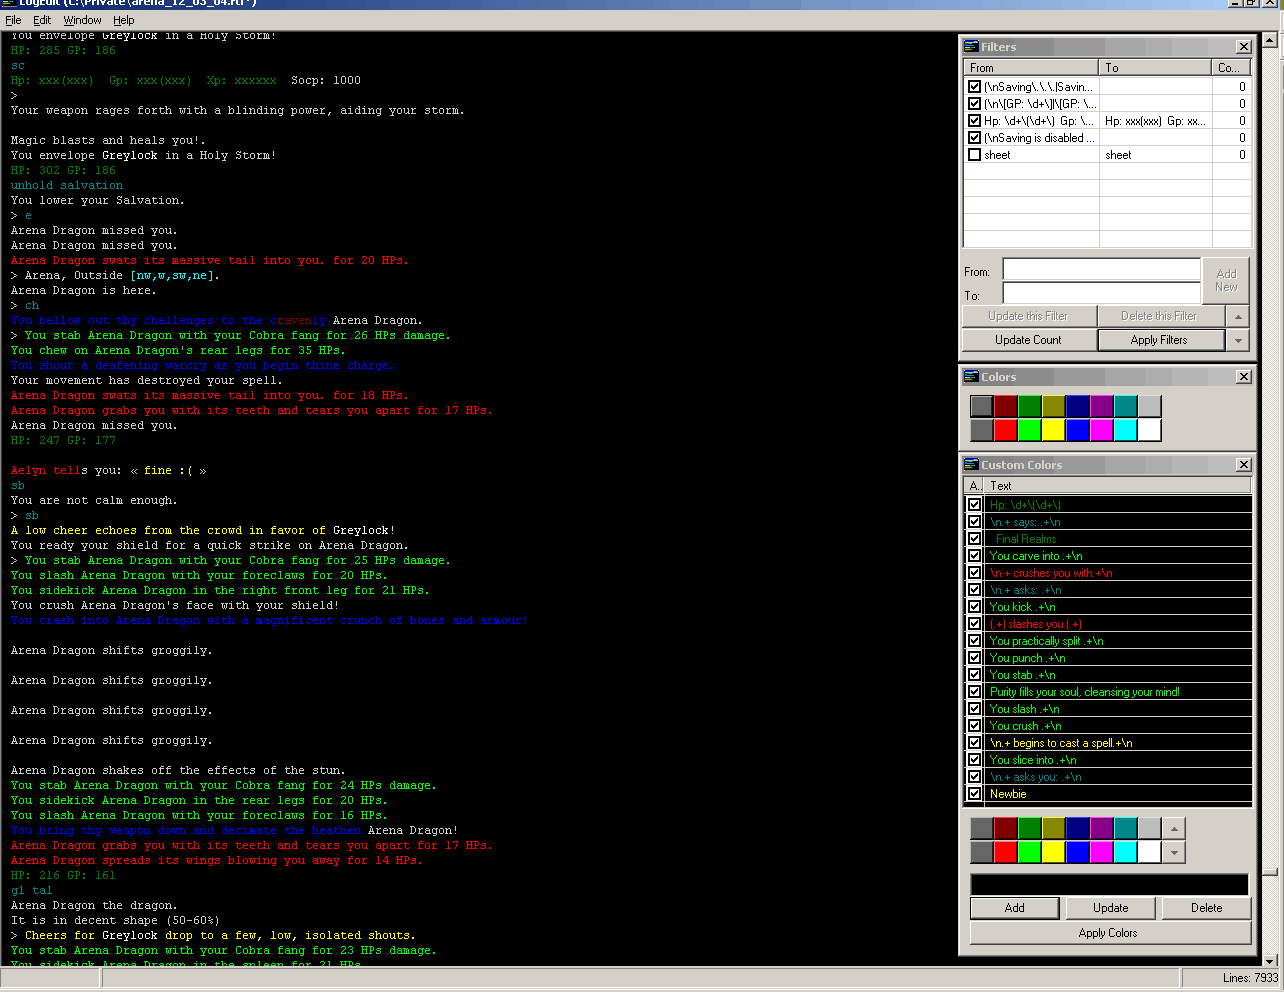The image size is (1284, 1000).
Task: Pick cyan swatch in Custom Colors palette
Action: pos(1125,852)
